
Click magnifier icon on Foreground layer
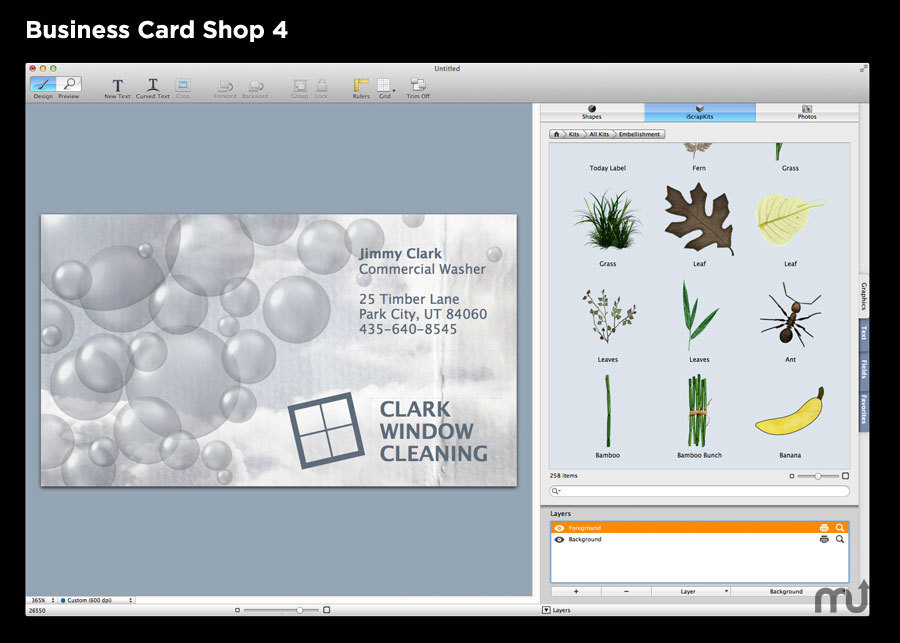840,527
